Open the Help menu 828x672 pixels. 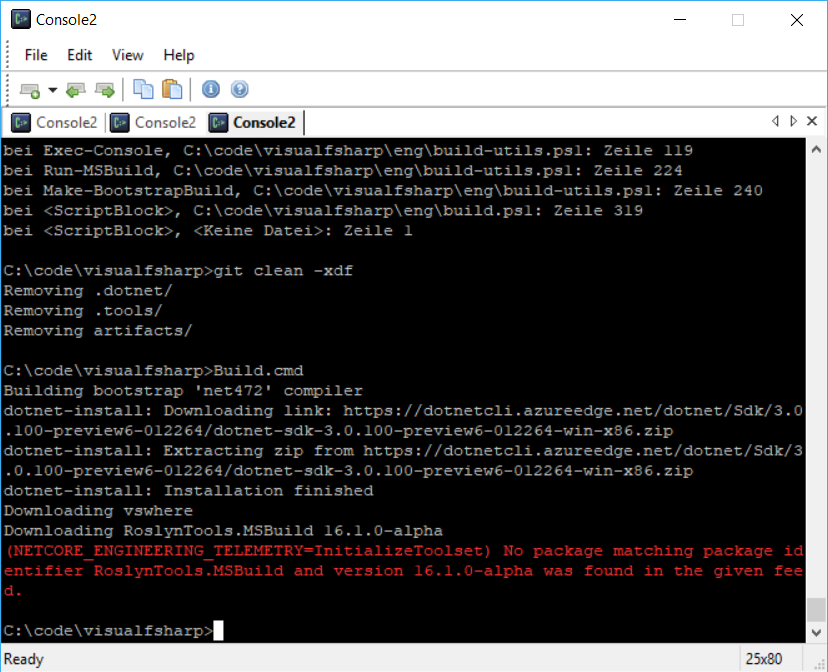178,55
